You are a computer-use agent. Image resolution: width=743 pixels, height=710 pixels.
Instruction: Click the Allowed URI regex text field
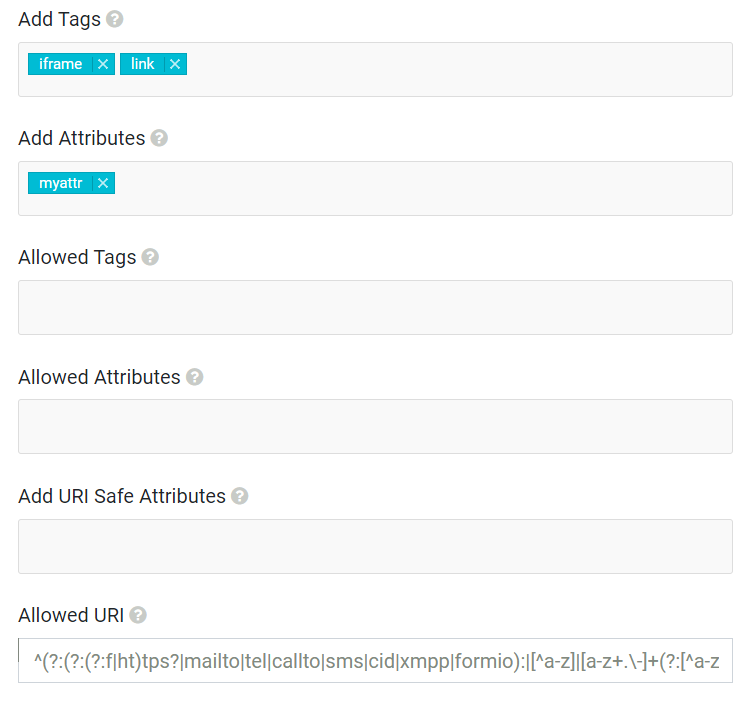[x=375, y=661]
